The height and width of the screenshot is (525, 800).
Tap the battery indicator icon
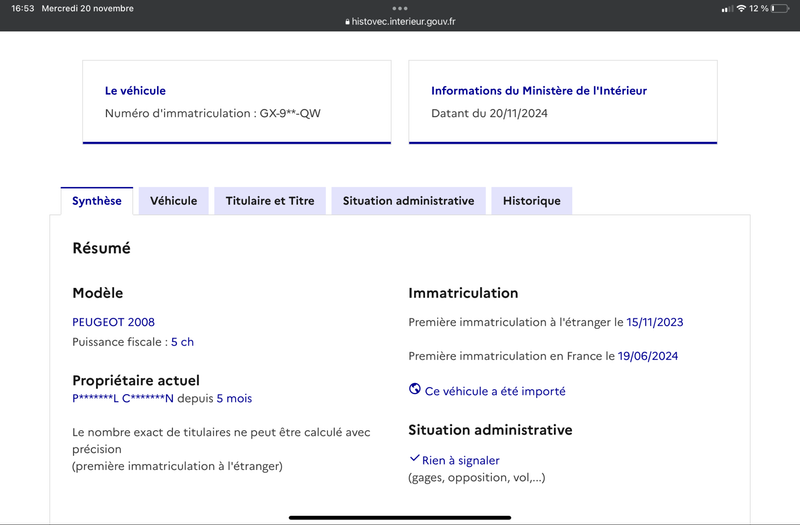point(780,8)
